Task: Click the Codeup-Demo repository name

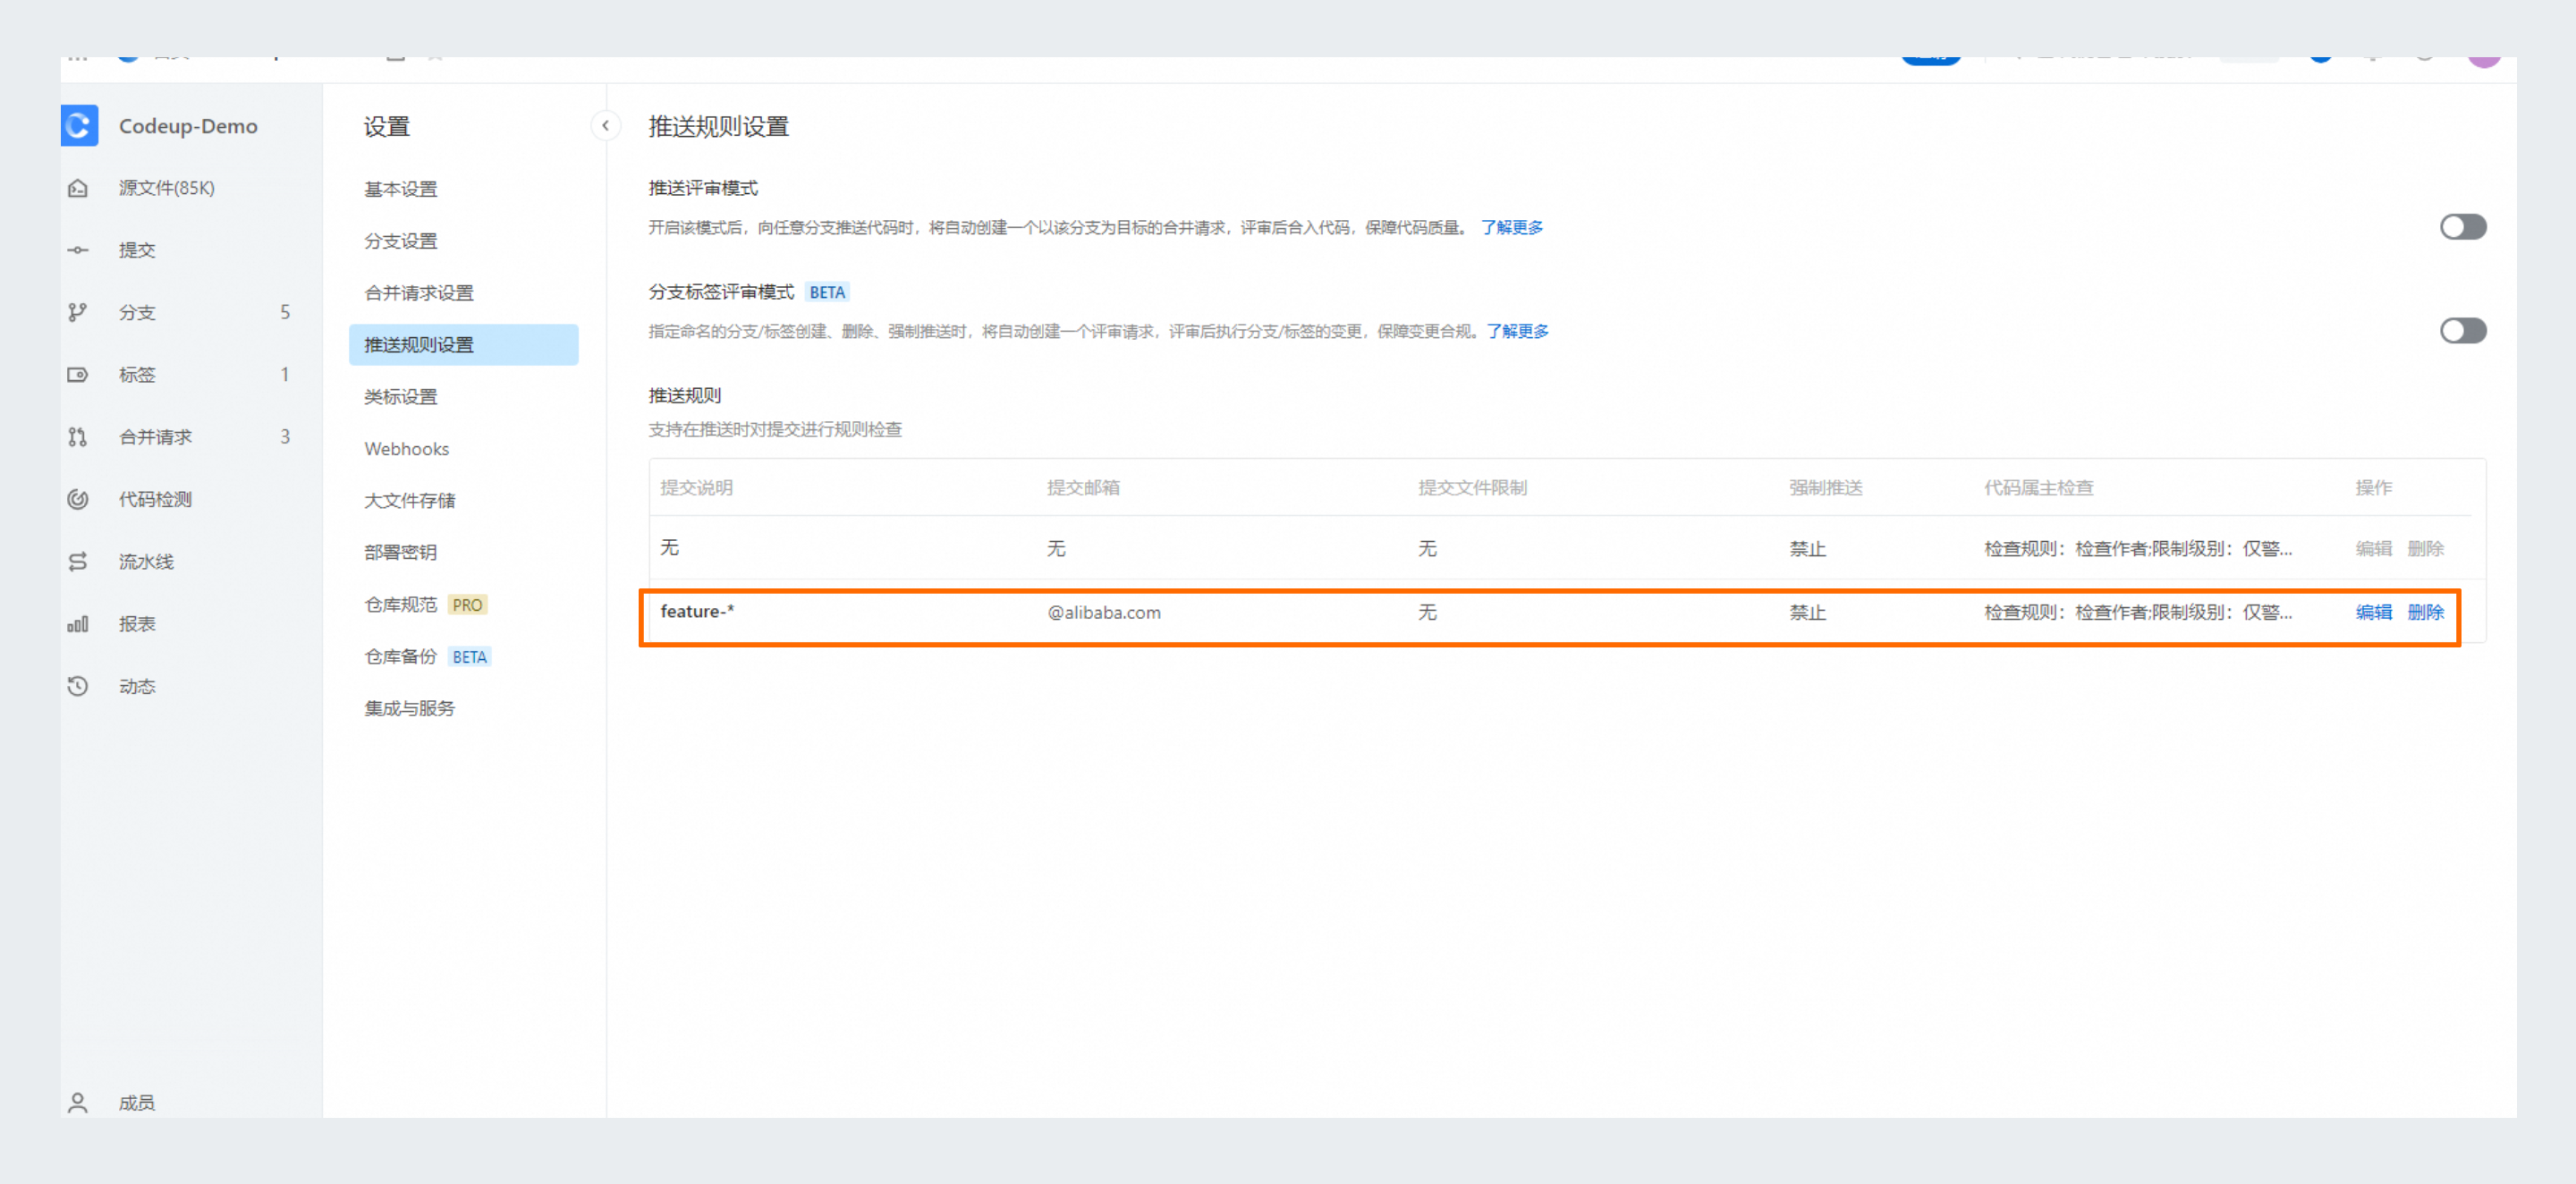Action: pos(188,126)
